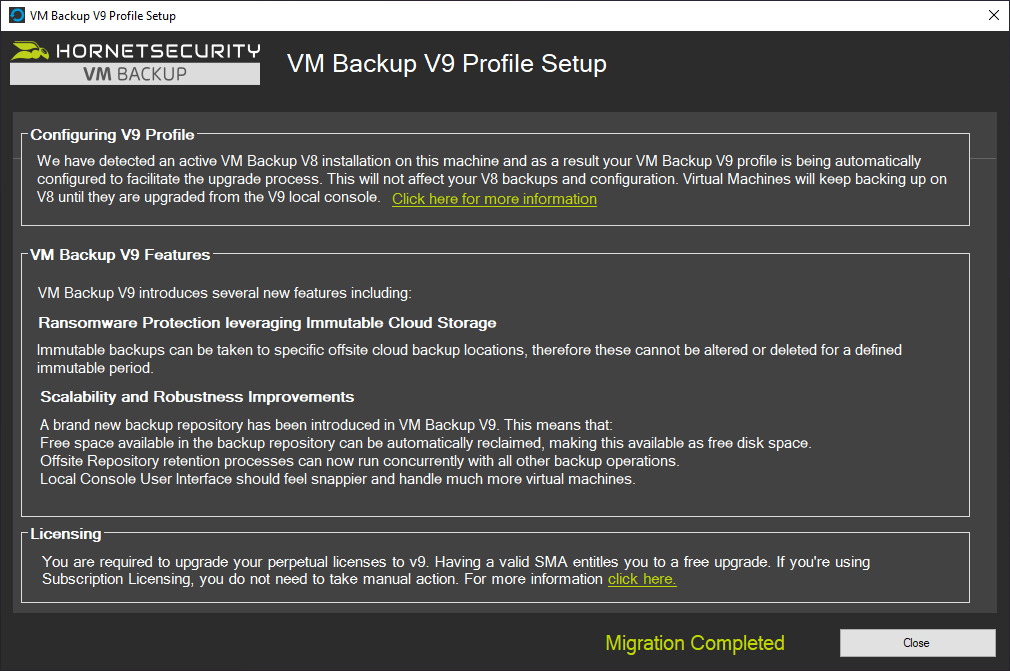Screen dimensions: 1010x671
Task: Open 'Click here for more information' link
Action: (x=494, y=198)
